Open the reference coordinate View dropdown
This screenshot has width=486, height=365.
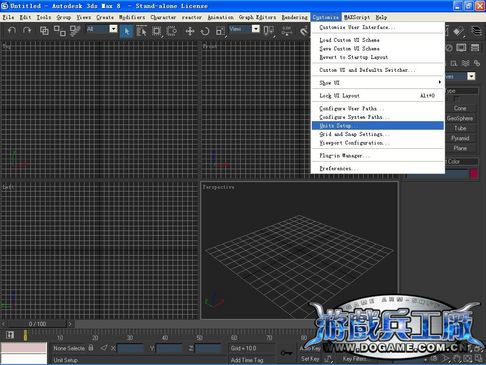pyautogui.click(x=256, y=29)
